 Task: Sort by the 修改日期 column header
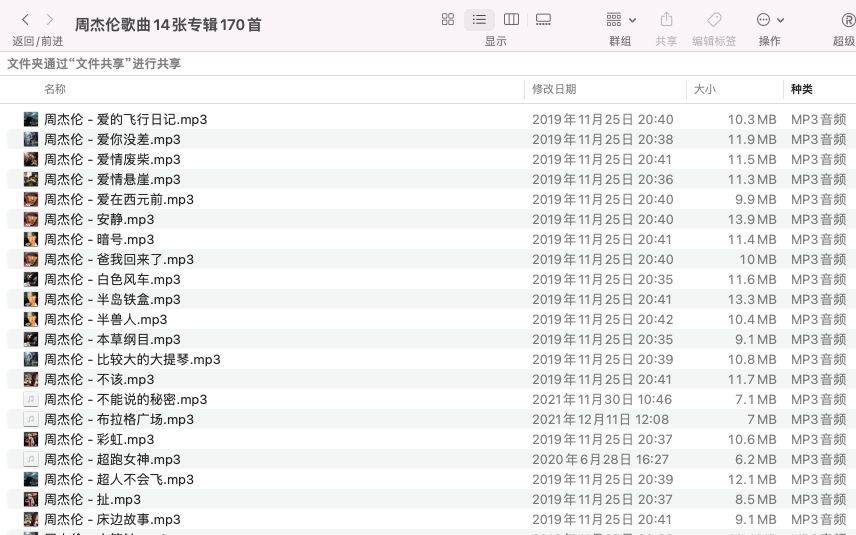coord(554,89)
